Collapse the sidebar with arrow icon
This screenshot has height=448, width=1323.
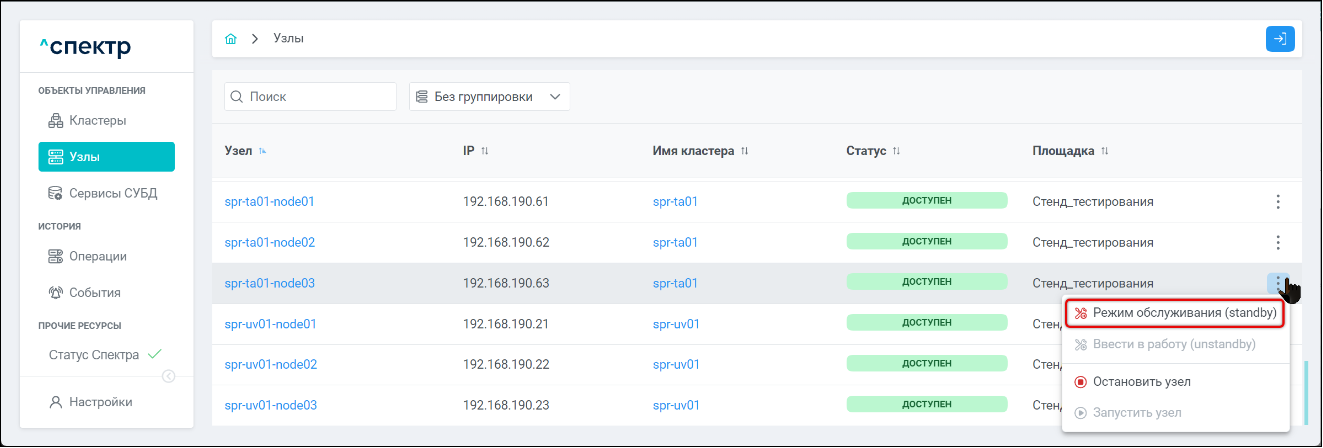pyautogui.click(x=168, y=376)
